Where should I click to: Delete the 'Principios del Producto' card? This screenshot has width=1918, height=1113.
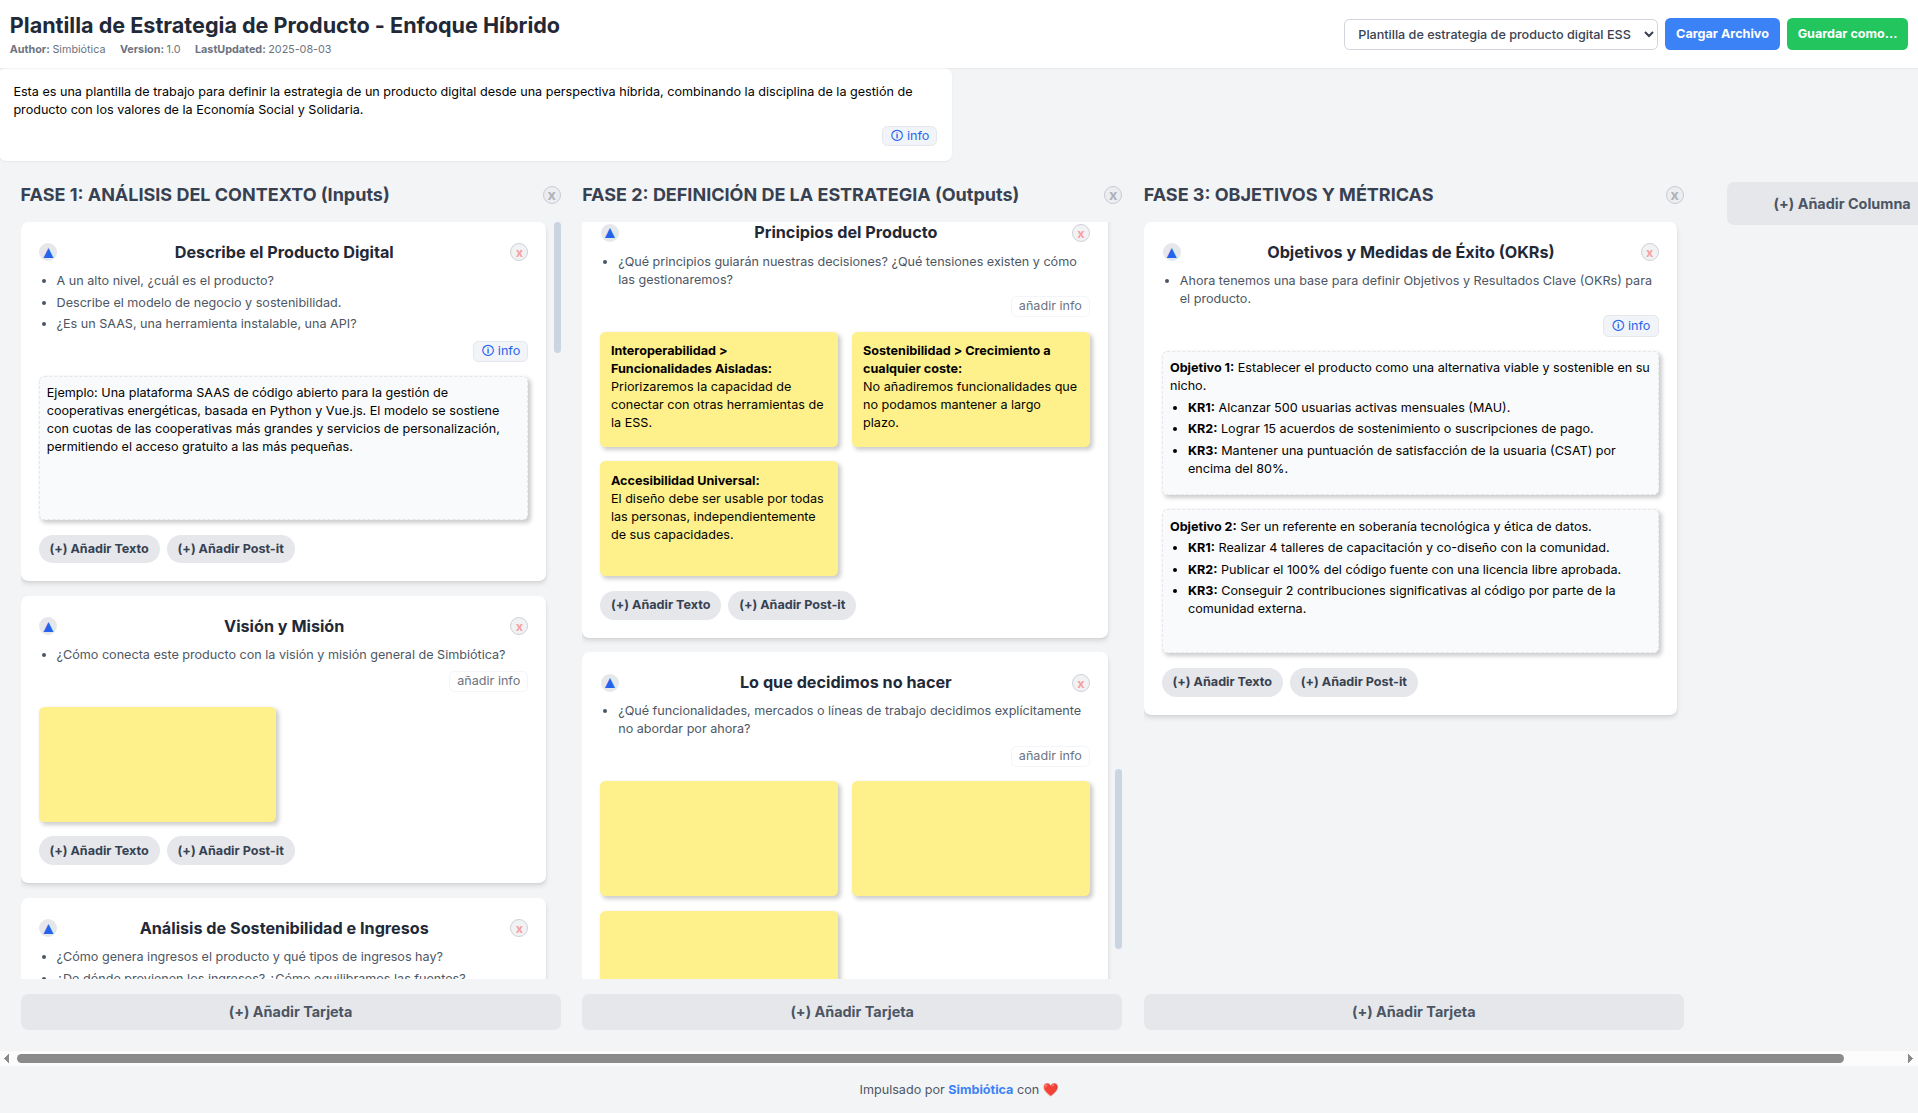pos(1081,233)
